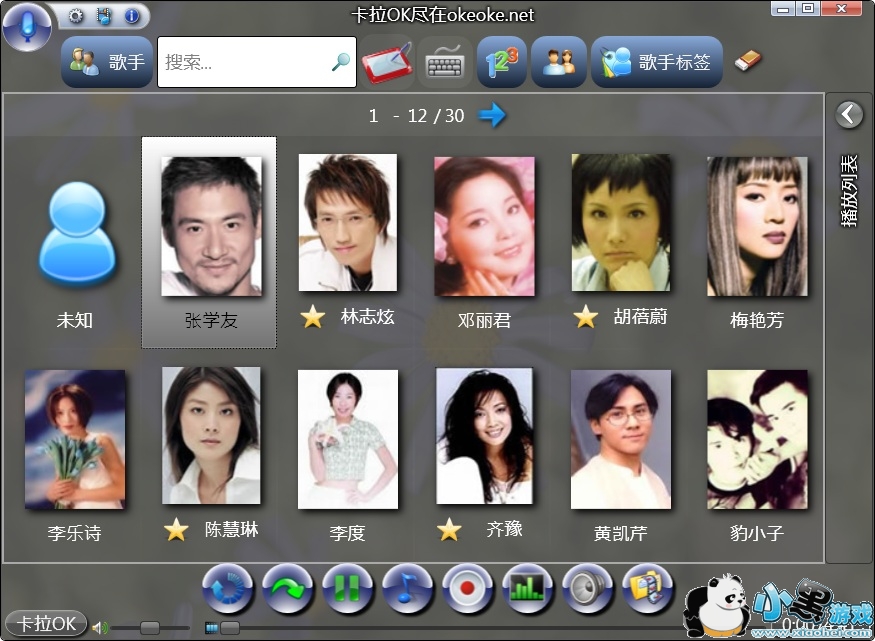Click the two-people singer group icon
The image size is (875, 641).
point(559,62)
